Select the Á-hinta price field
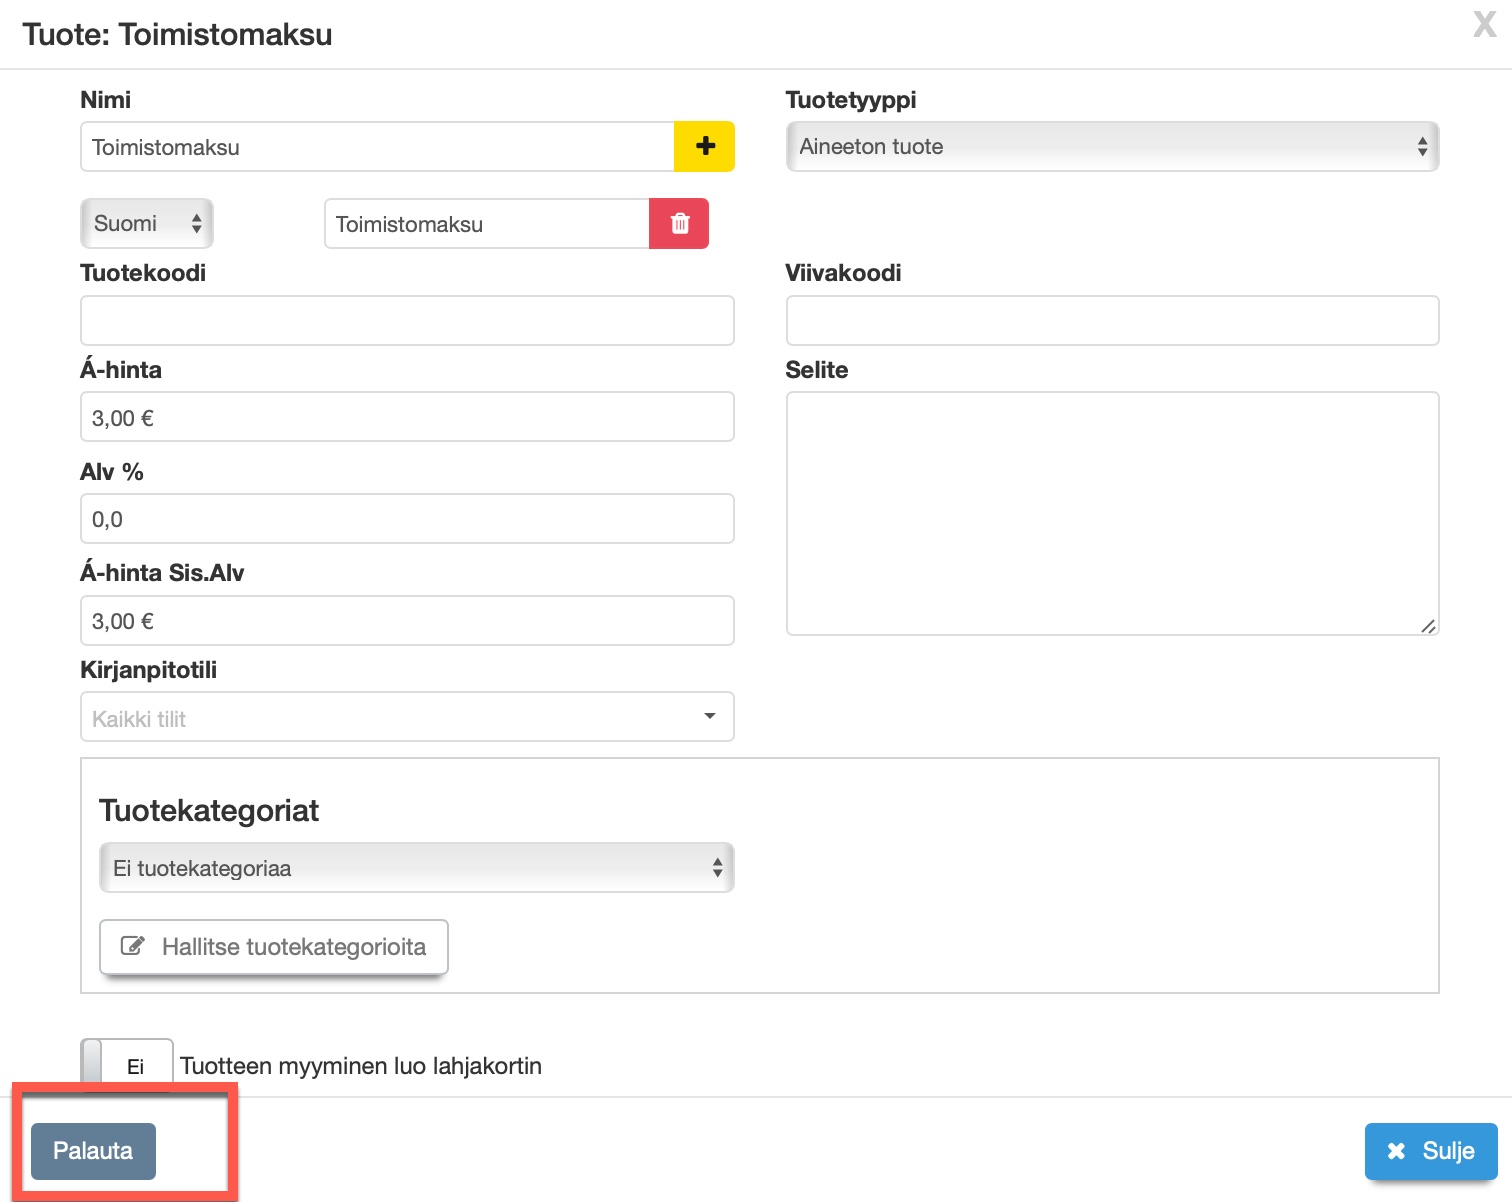The image size is (1512, 1202). pos(407,417)
